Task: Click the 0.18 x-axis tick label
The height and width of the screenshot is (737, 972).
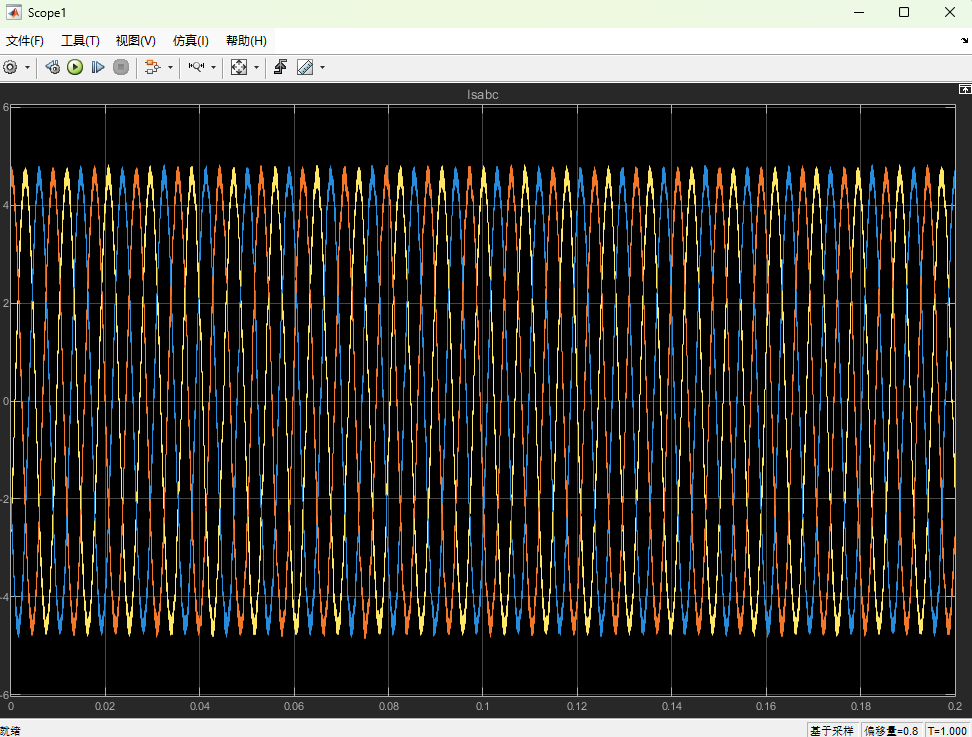Action: pos(860,706)
